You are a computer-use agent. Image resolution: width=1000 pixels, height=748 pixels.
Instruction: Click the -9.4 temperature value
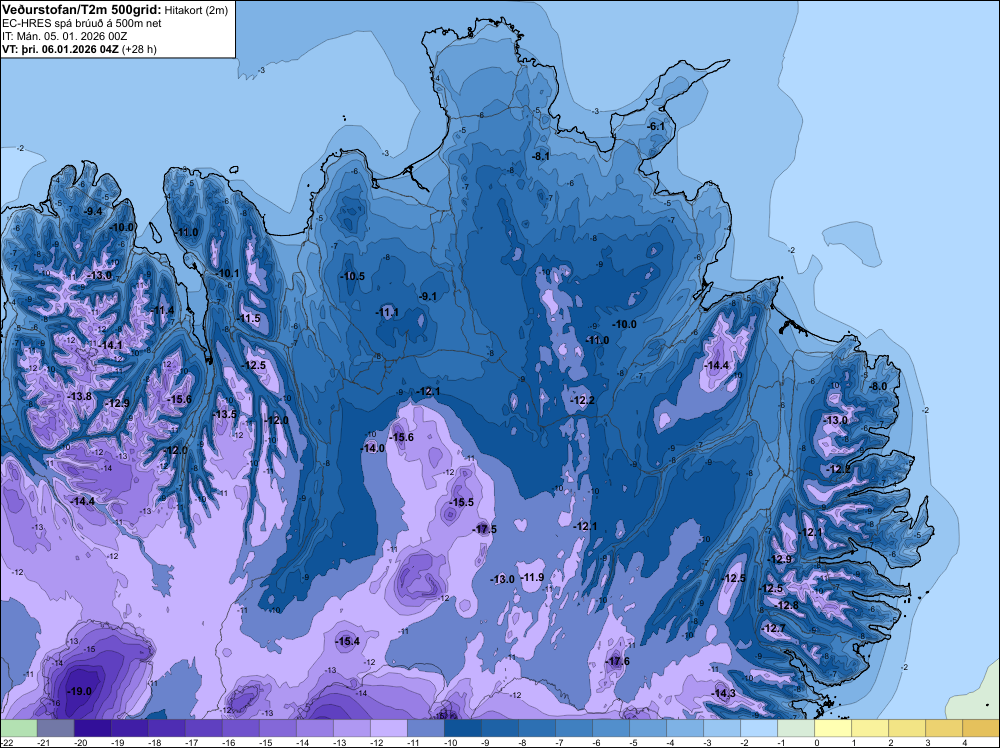(93, 211)
